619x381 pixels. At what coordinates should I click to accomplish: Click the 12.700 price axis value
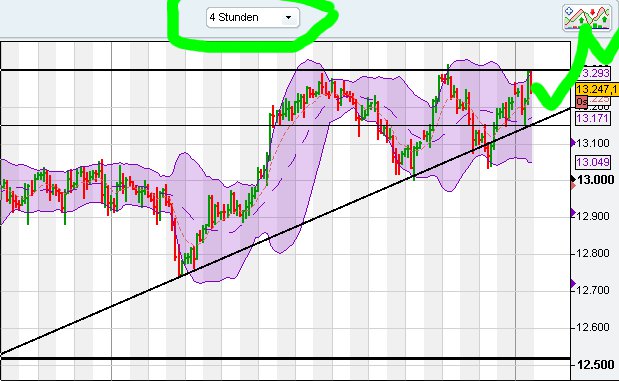[593, 290]
